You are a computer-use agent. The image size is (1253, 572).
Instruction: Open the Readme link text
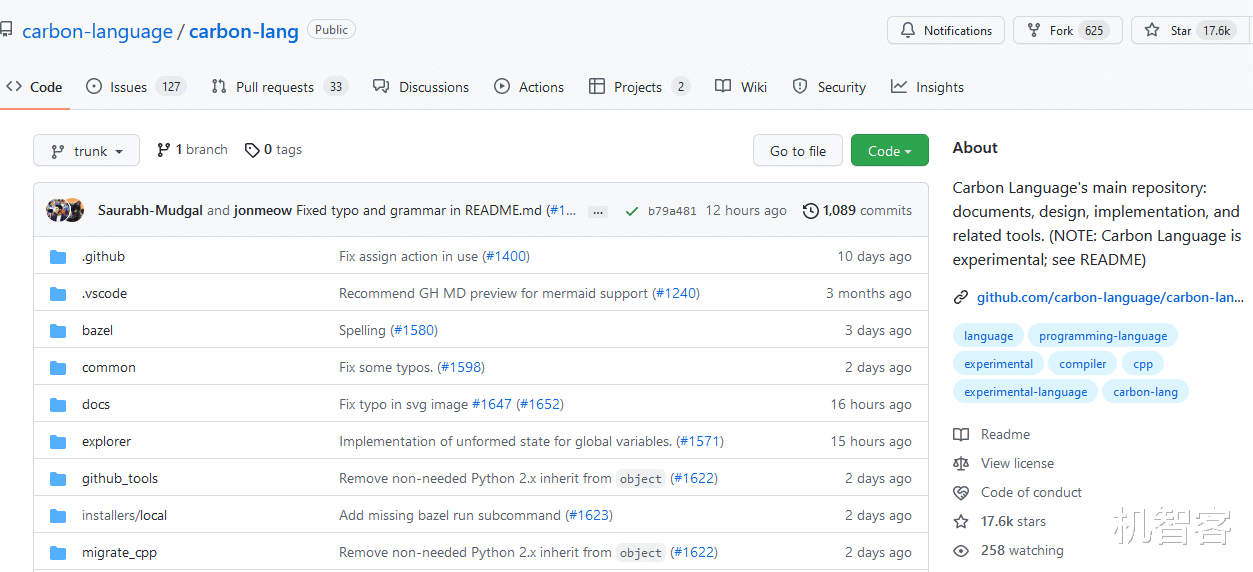tap(1005, 435)
